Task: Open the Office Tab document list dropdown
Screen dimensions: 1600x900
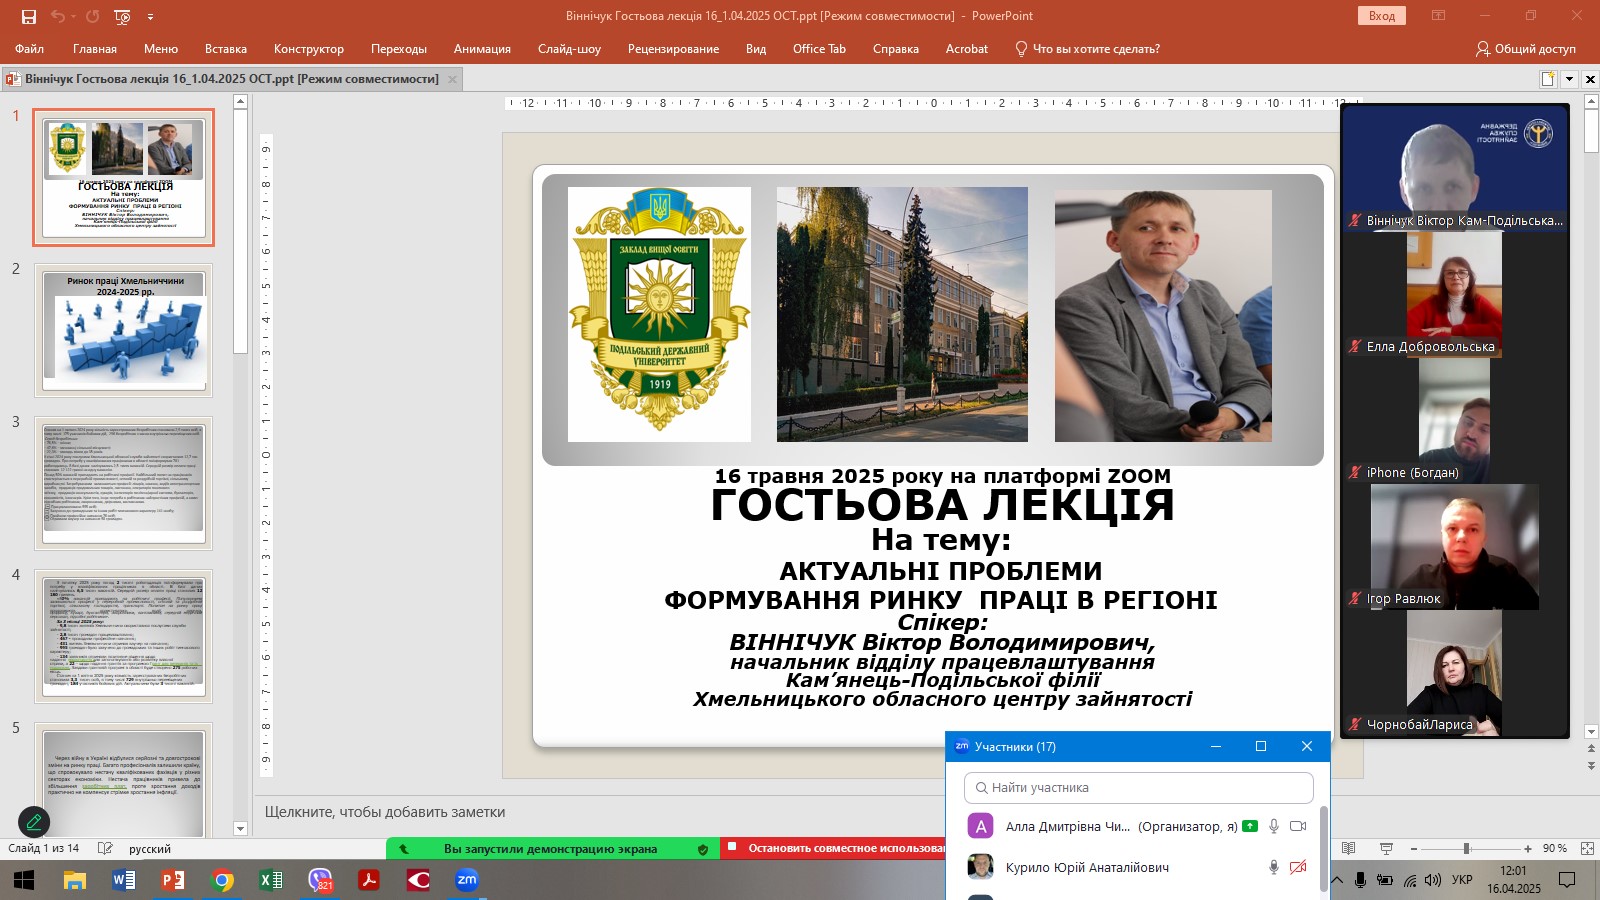Action: coord(1569,79)
